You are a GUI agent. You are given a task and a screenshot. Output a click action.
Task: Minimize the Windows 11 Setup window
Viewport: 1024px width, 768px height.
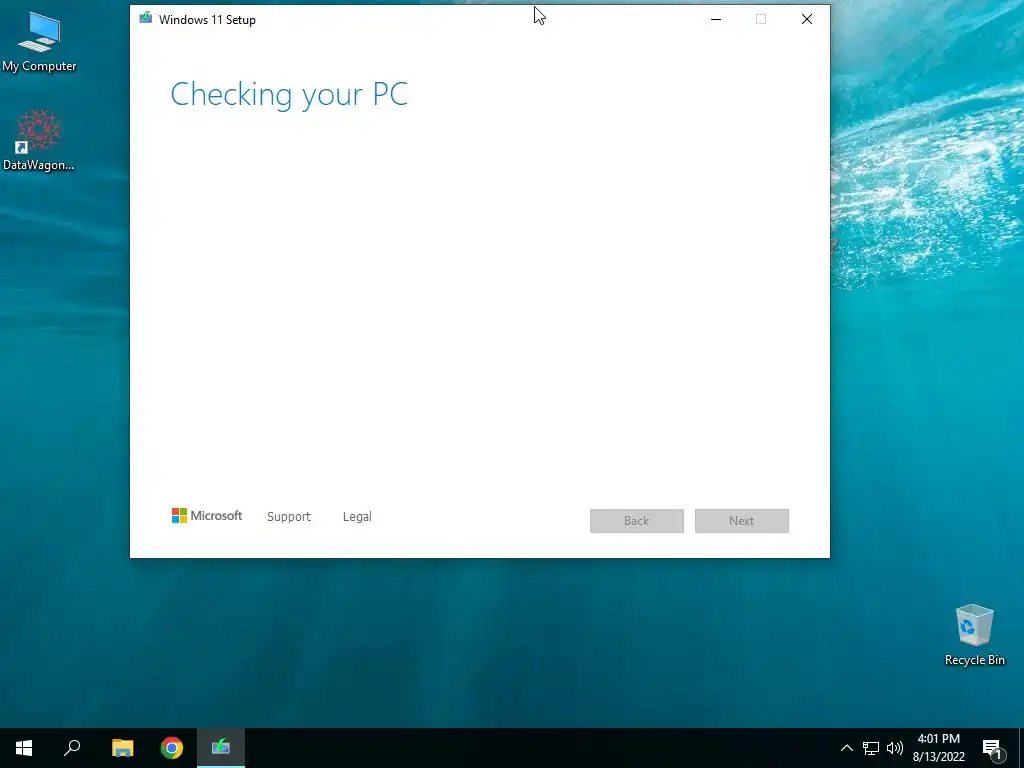click(716, 20)
